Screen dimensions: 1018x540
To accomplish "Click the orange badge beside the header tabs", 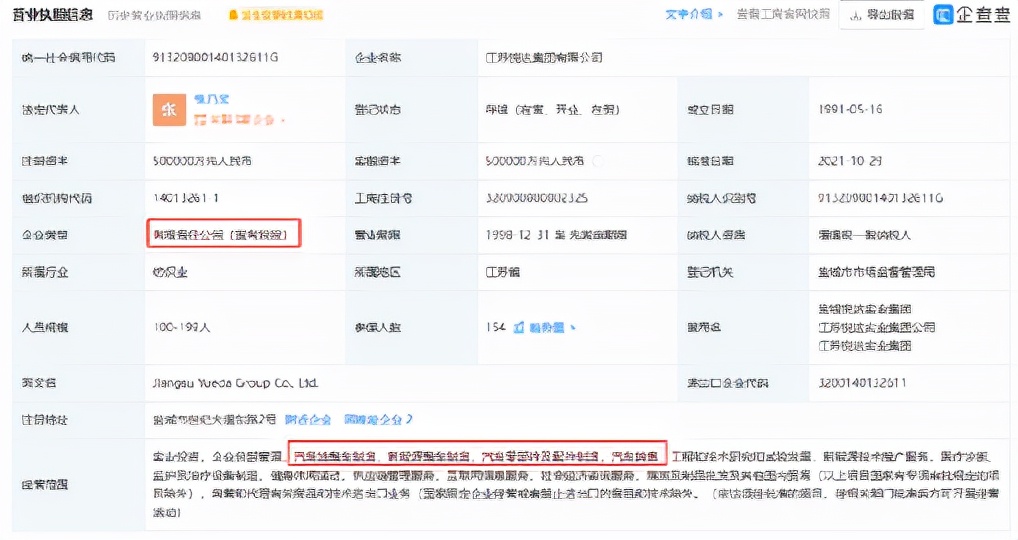I will pos(276,15).
